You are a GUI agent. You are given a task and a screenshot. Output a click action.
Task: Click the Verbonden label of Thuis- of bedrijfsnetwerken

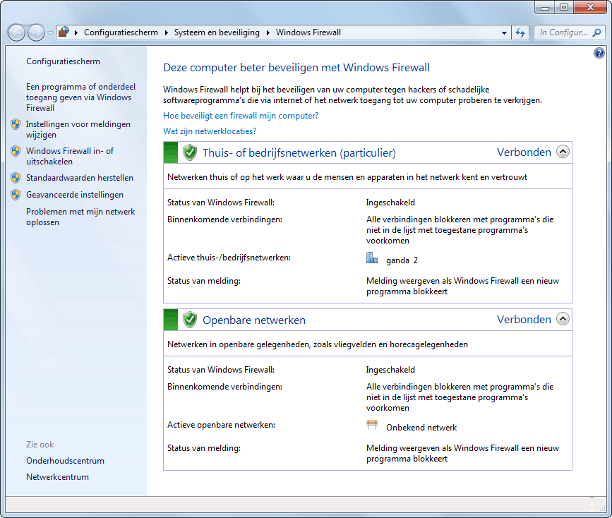coord(524,152)
